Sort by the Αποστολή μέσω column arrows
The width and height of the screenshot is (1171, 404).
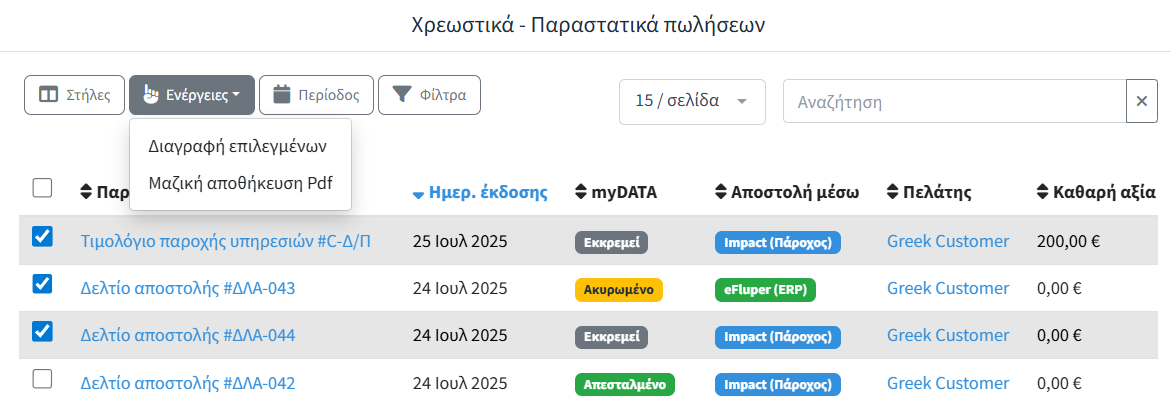point(722,192)
